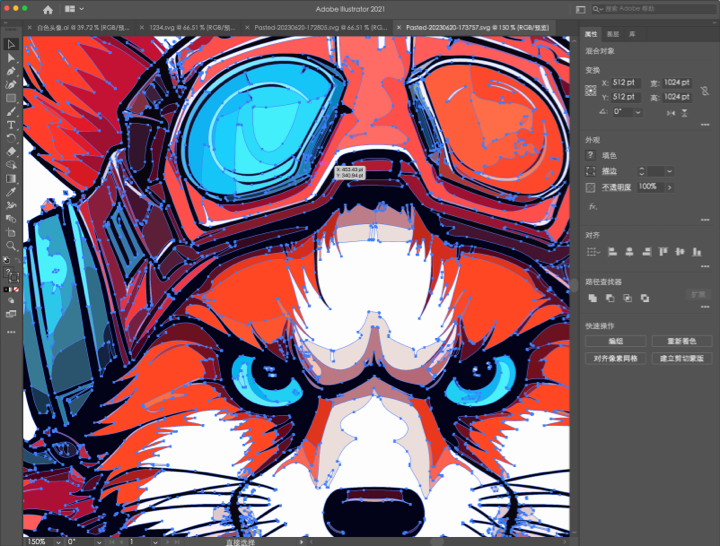
Task: Align objects vertically top
Action: click(x=663, y=252)
